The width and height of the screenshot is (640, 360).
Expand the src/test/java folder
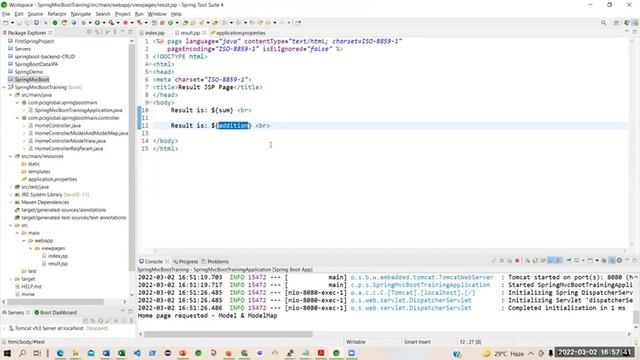pyautogui.click(x=11, y=187)
